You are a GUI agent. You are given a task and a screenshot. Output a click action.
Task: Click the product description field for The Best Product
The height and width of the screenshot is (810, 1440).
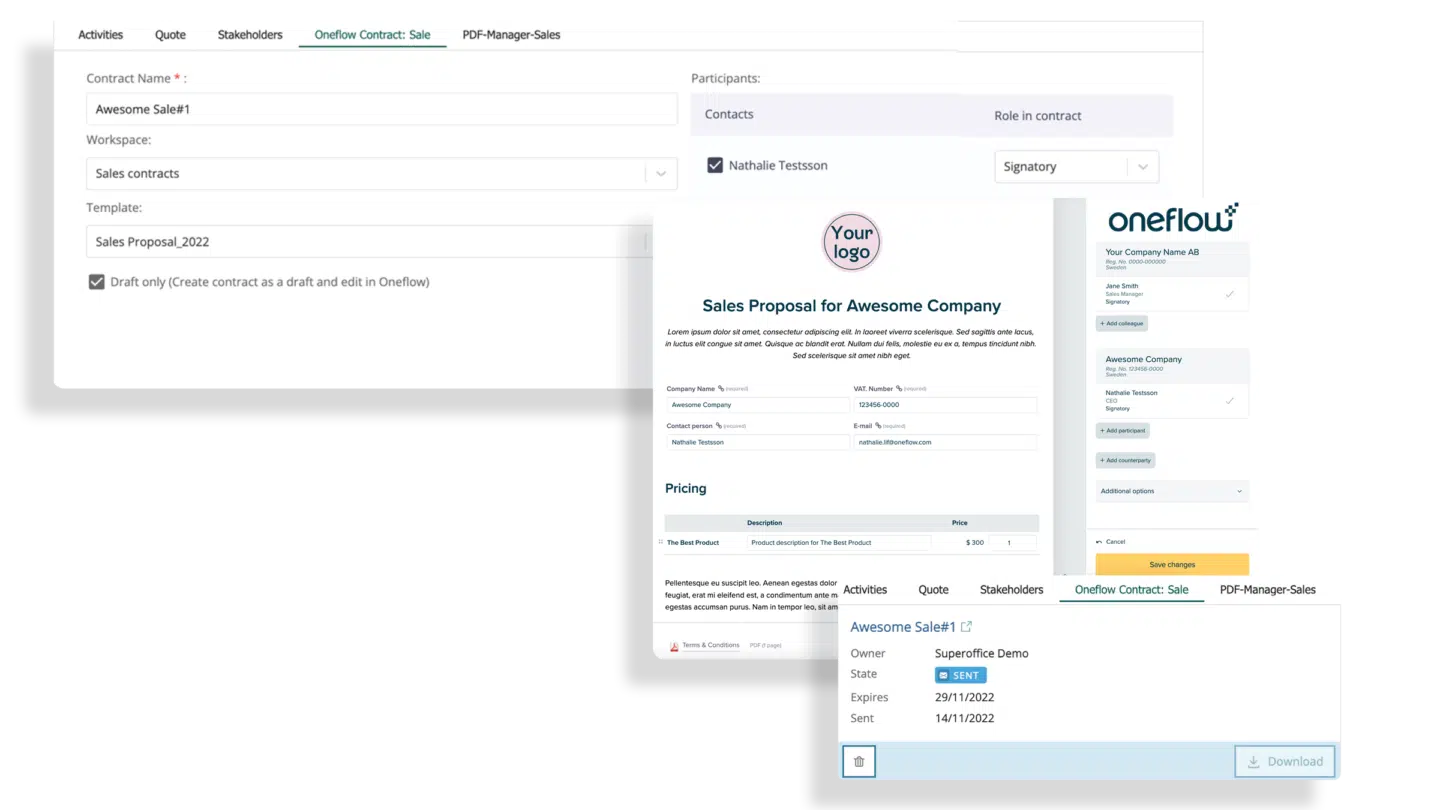pyautogui.click(x=839, y=543)
